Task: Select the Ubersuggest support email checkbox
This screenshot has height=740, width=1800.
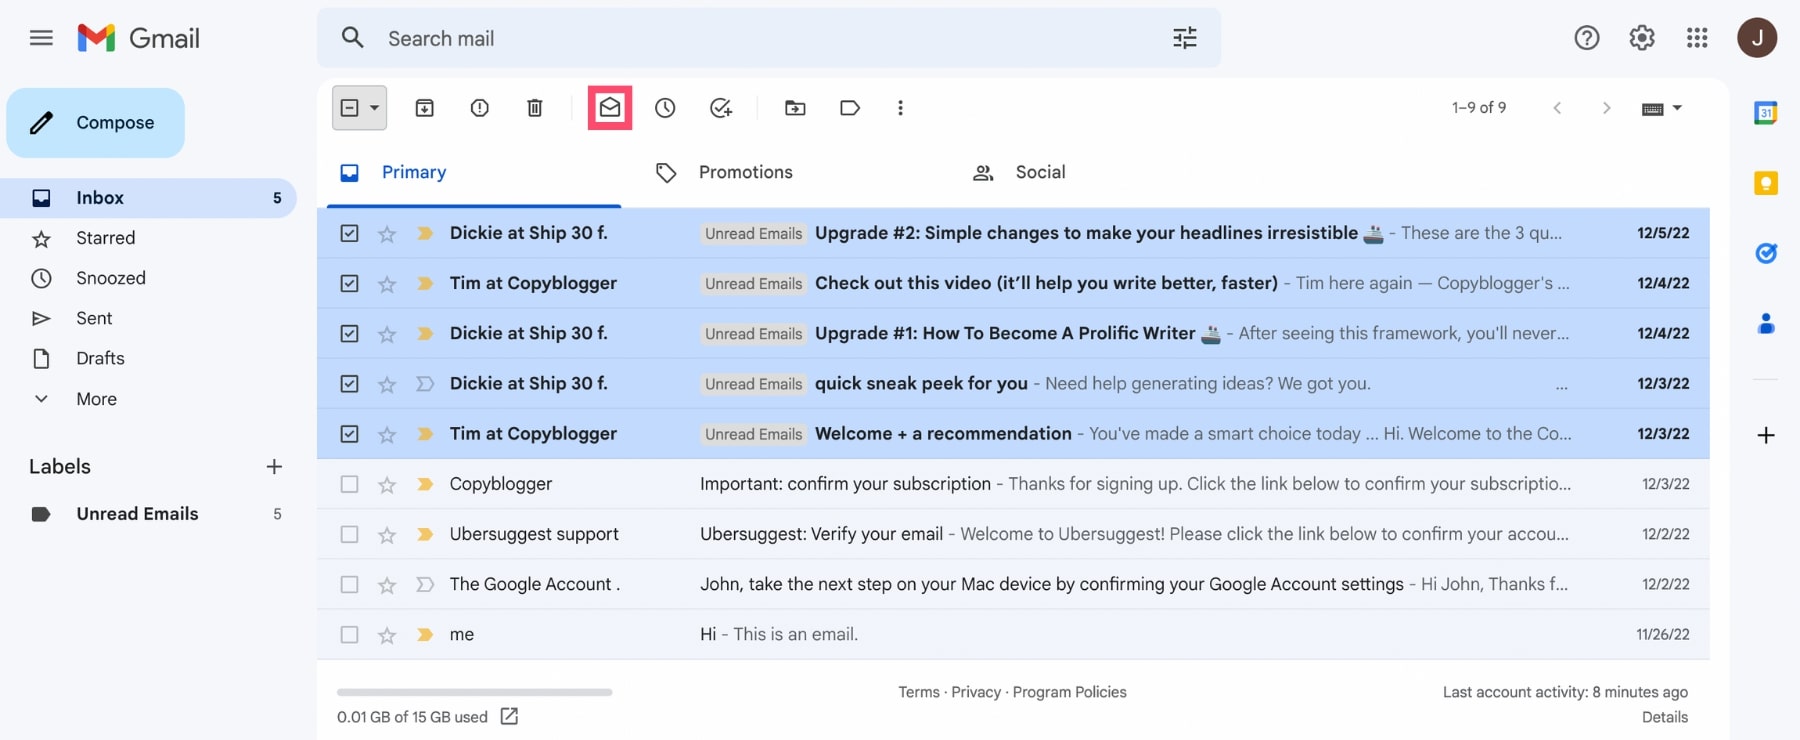Action: [x=349, y=534]
